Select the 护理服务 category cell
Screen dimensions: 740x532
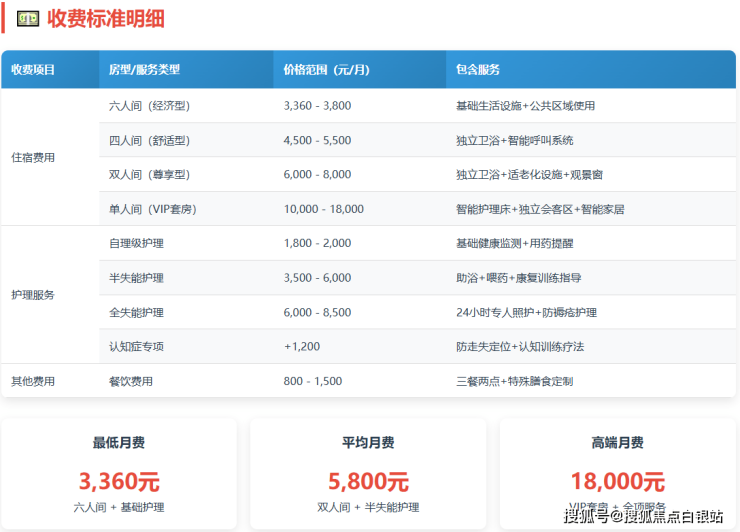[33, 295]
